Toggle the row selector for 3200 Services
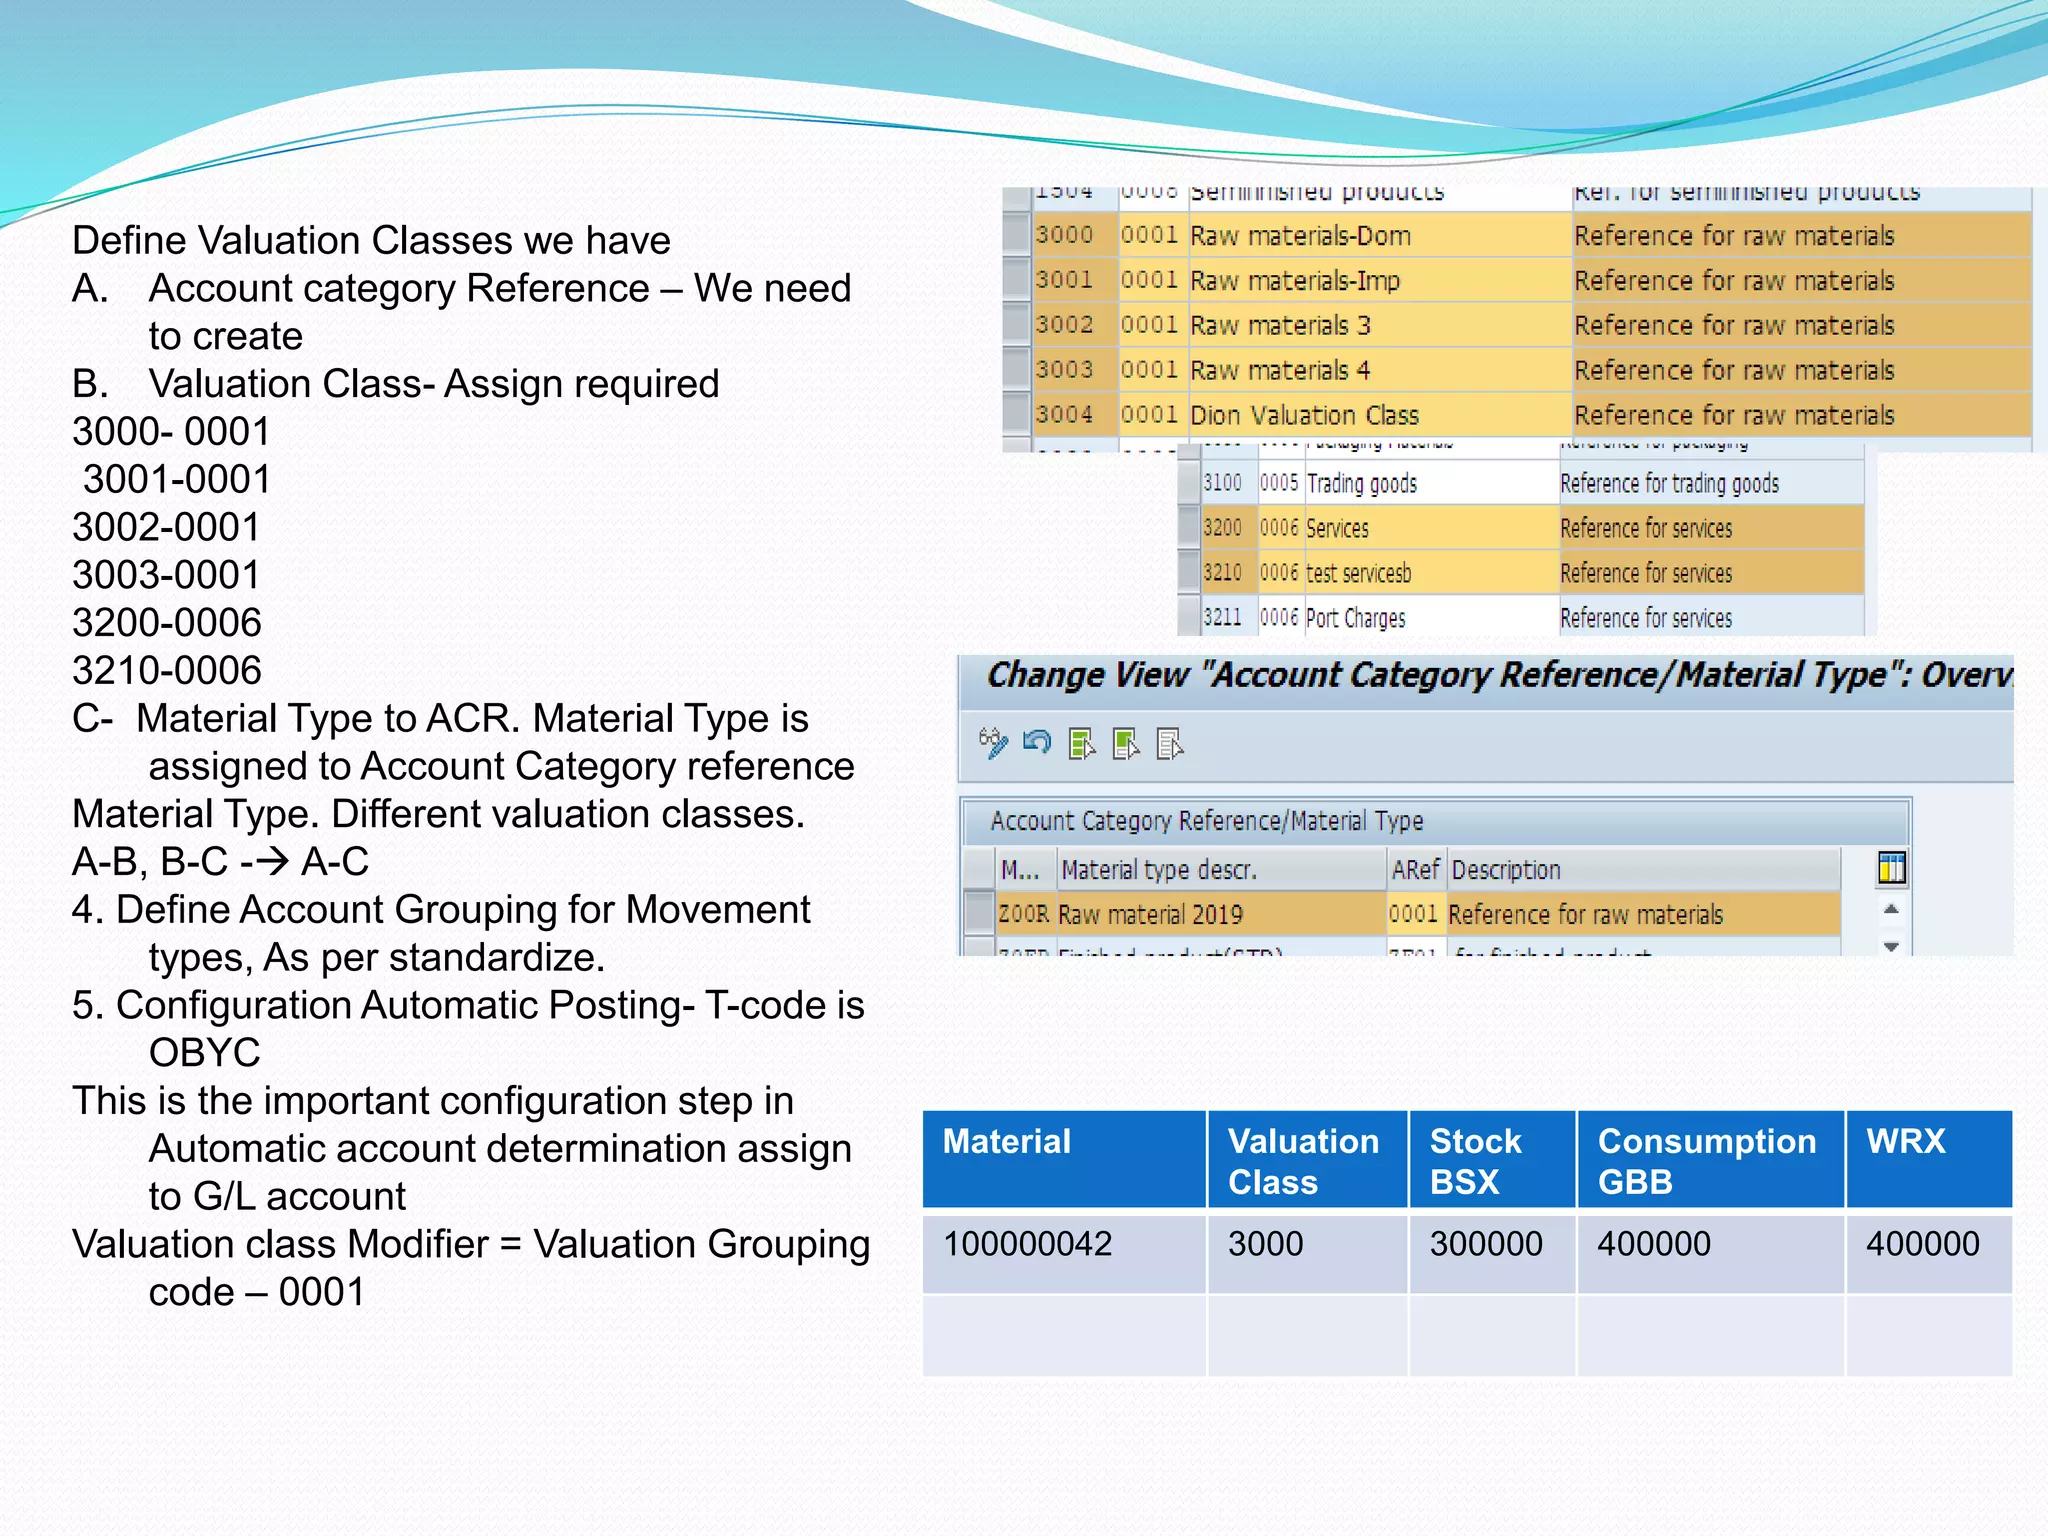Viewport: 2048px width, 1536px height. click(1189, 528)
